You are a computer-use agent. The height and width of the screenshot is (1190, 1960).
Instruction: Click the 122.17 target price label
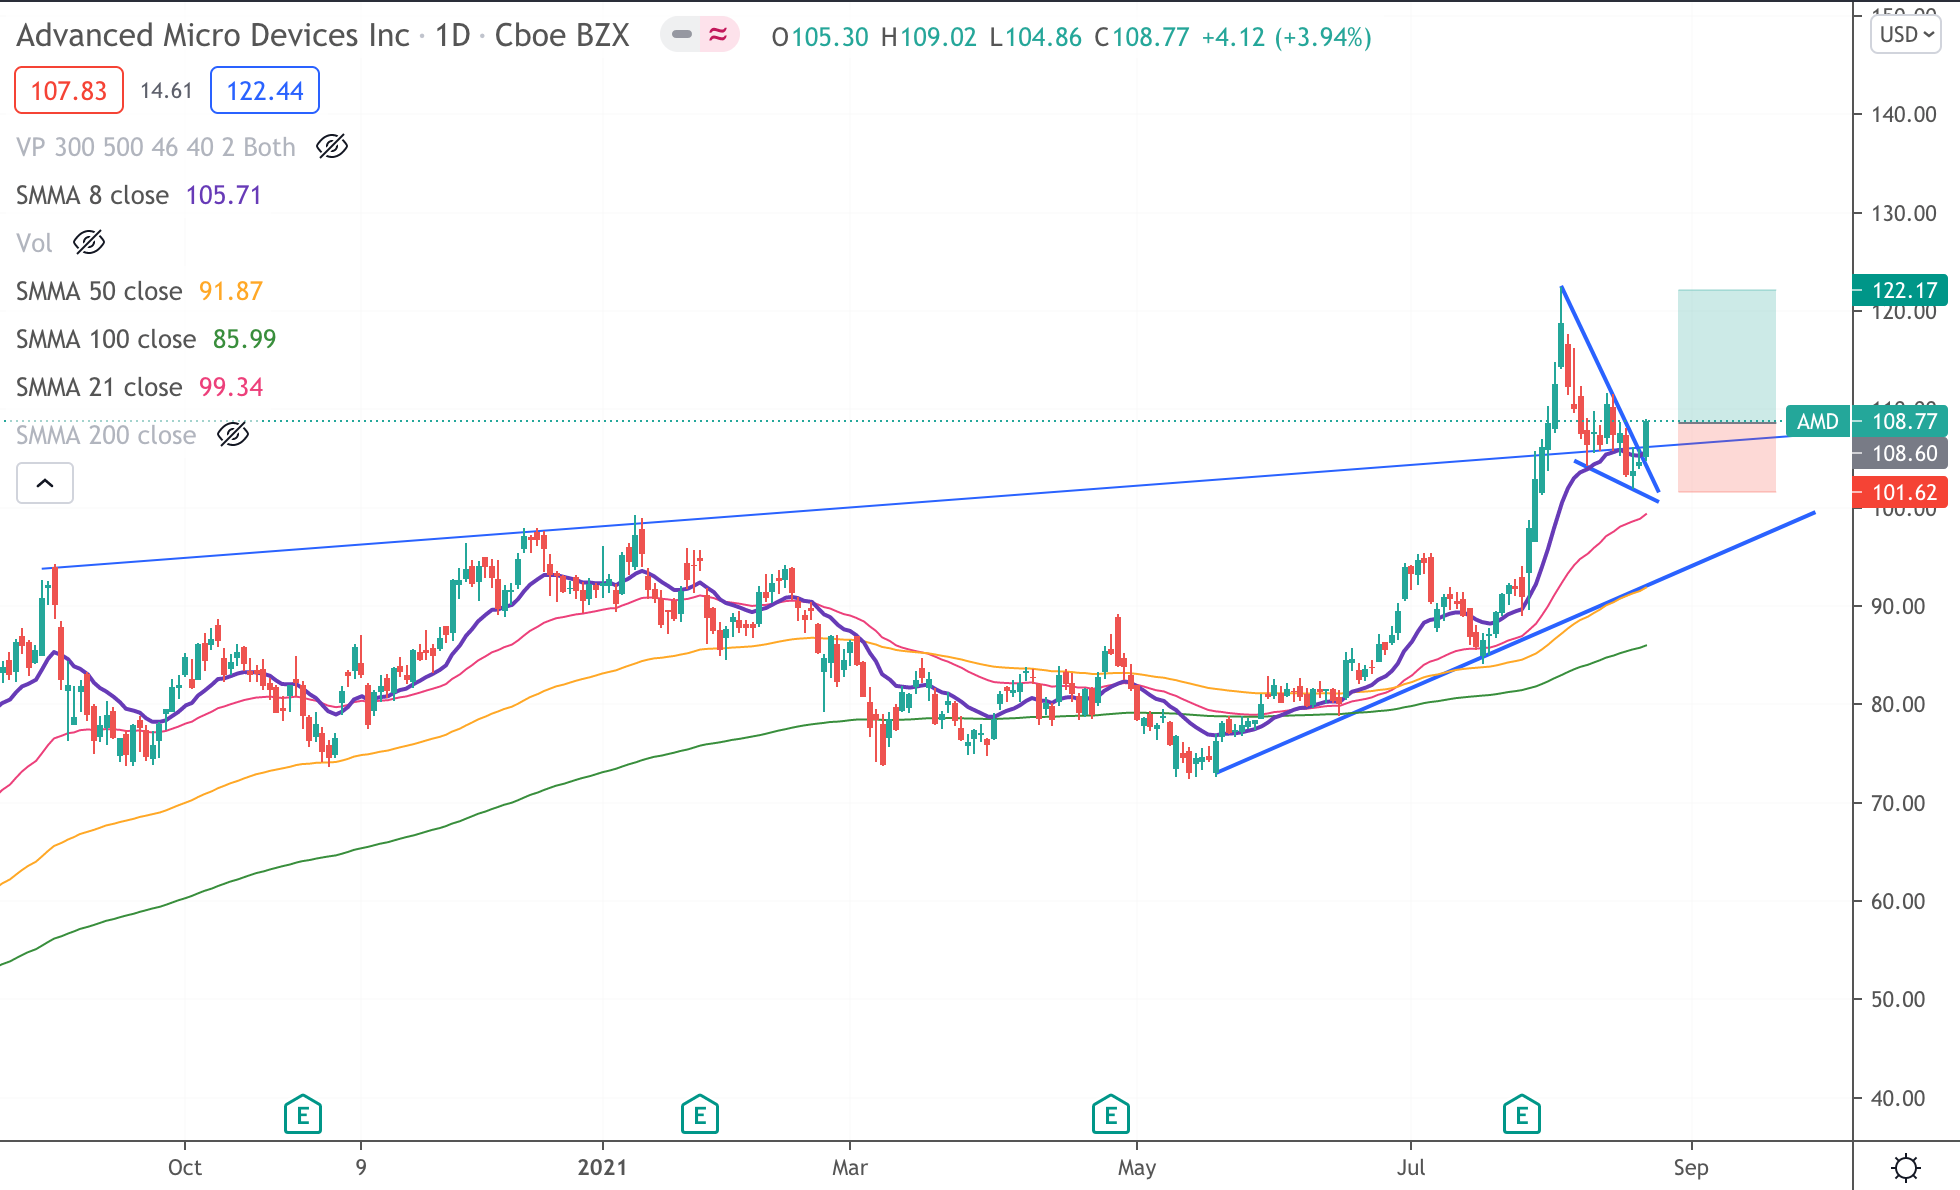1901,290
